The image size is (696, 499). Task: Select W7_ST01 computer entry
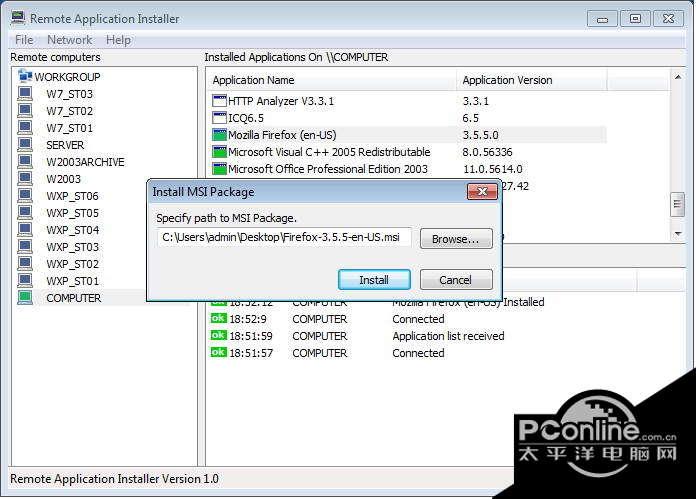coord(70,128)
